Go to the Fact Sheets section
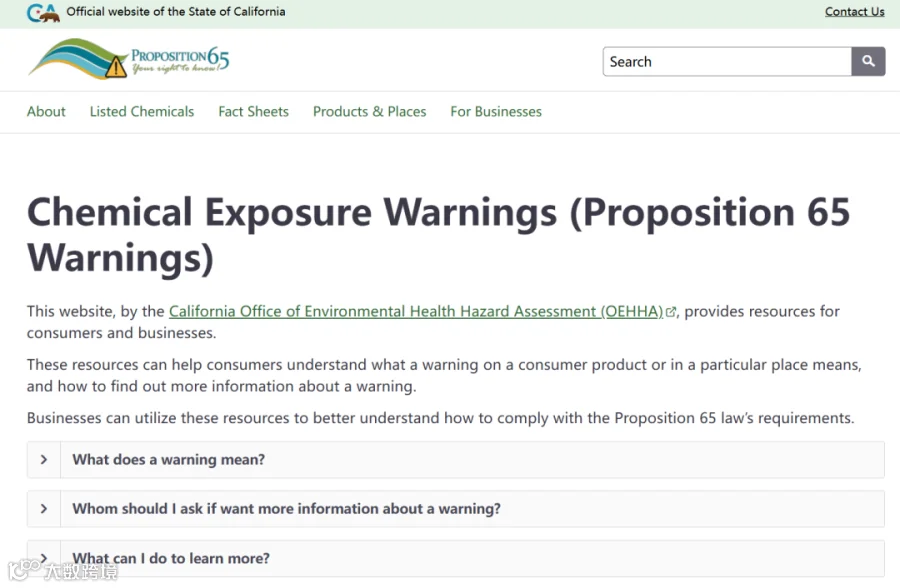The height and width of the screenshot is (588, 900). point(253,111)
